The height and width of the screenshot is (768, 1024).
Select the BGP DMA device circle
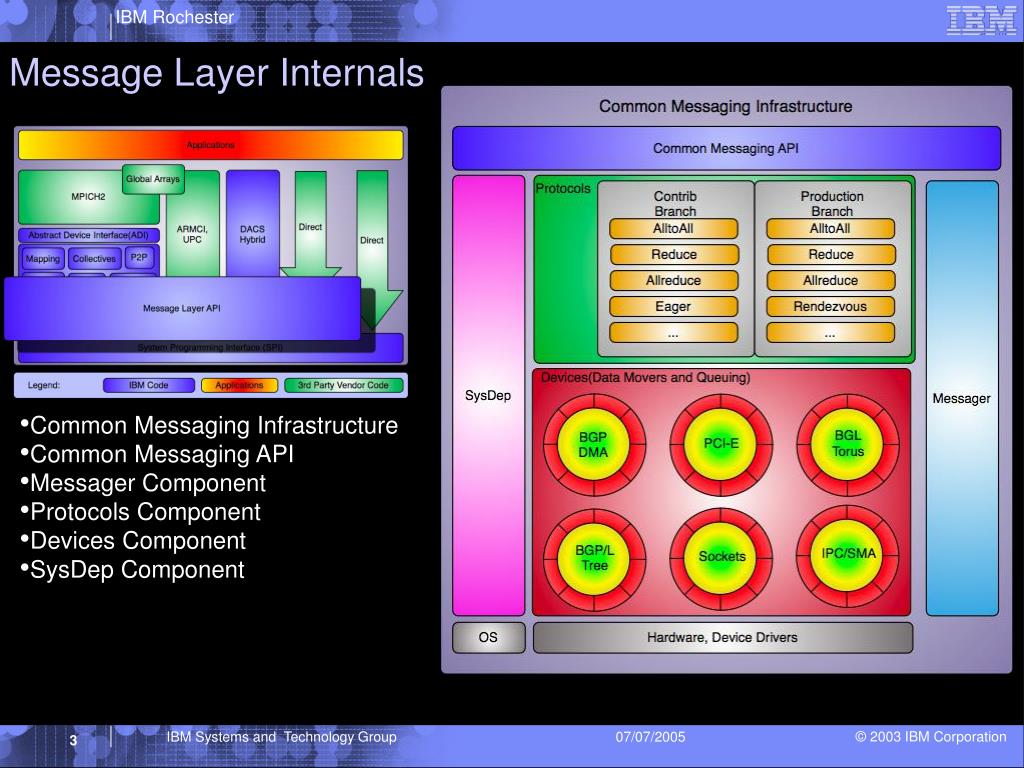[594, 445]
